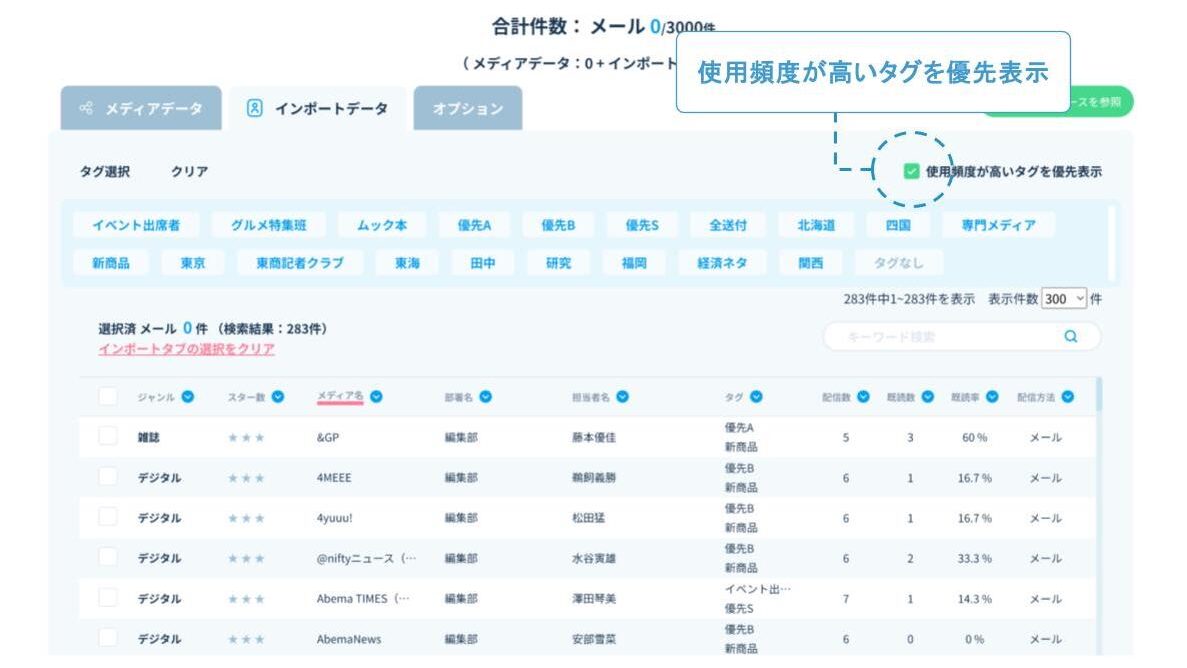Click インポートタブの選択をクリア link
This screenshot has width=1187, height=668.
(186, 349)
